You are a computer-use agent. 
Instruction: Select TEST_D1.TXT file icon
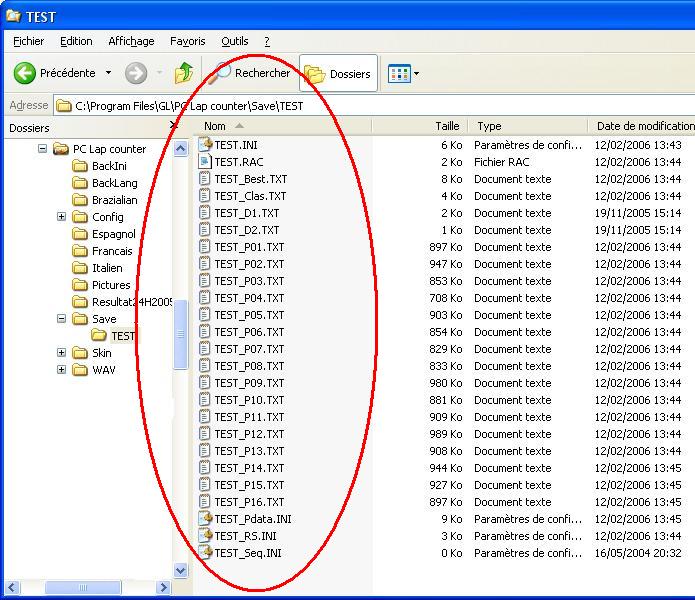point(204,213)
